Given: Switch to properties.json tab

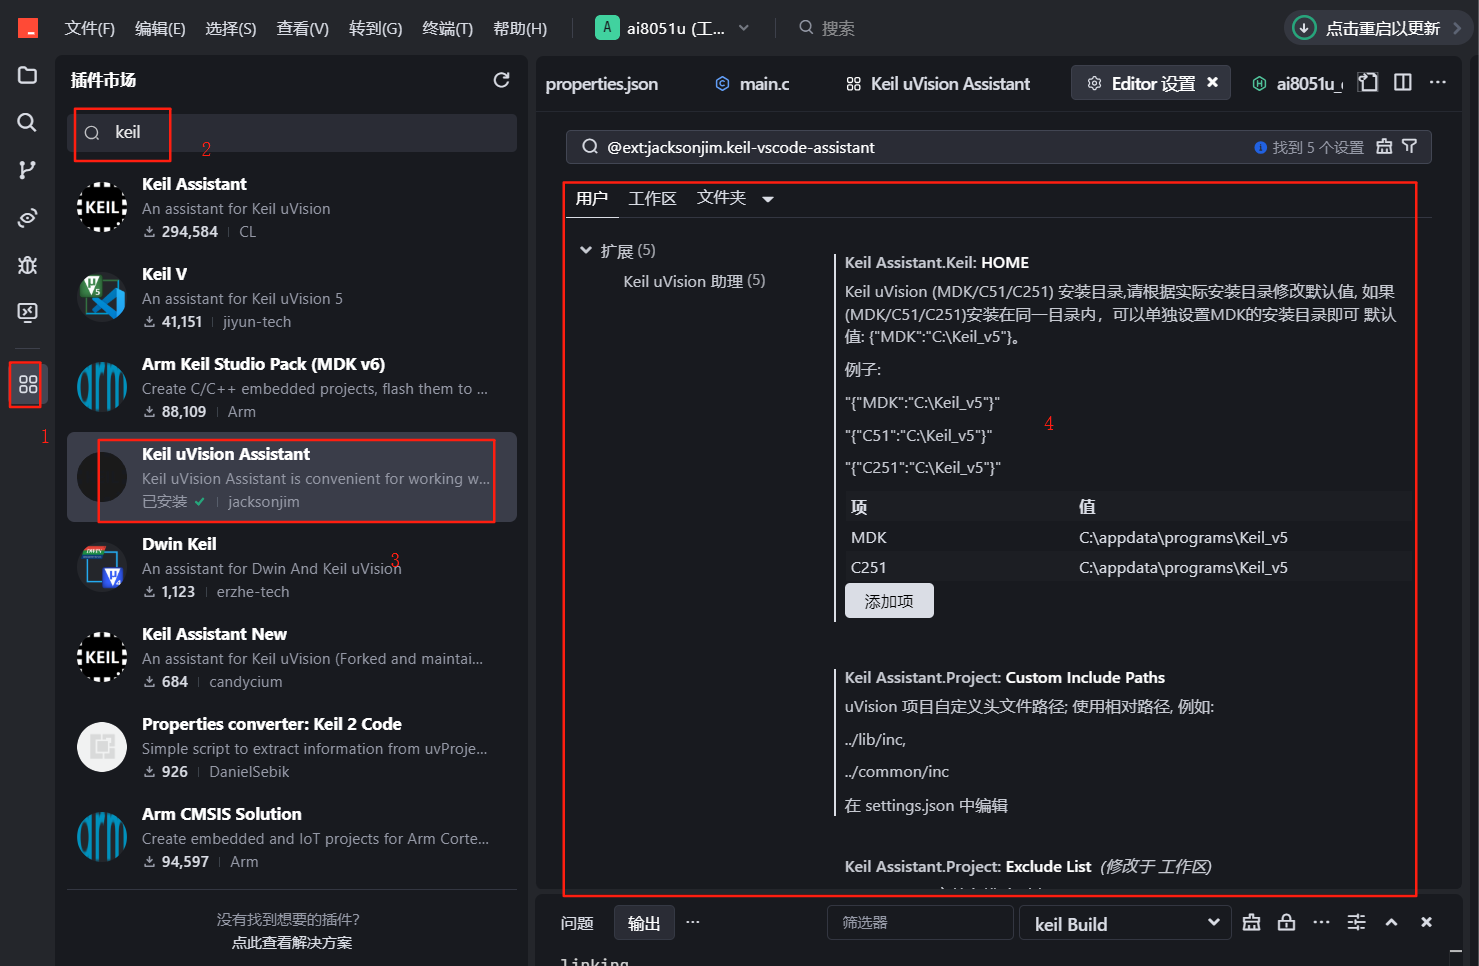Looking at the screenshot, I should [602, 84].
